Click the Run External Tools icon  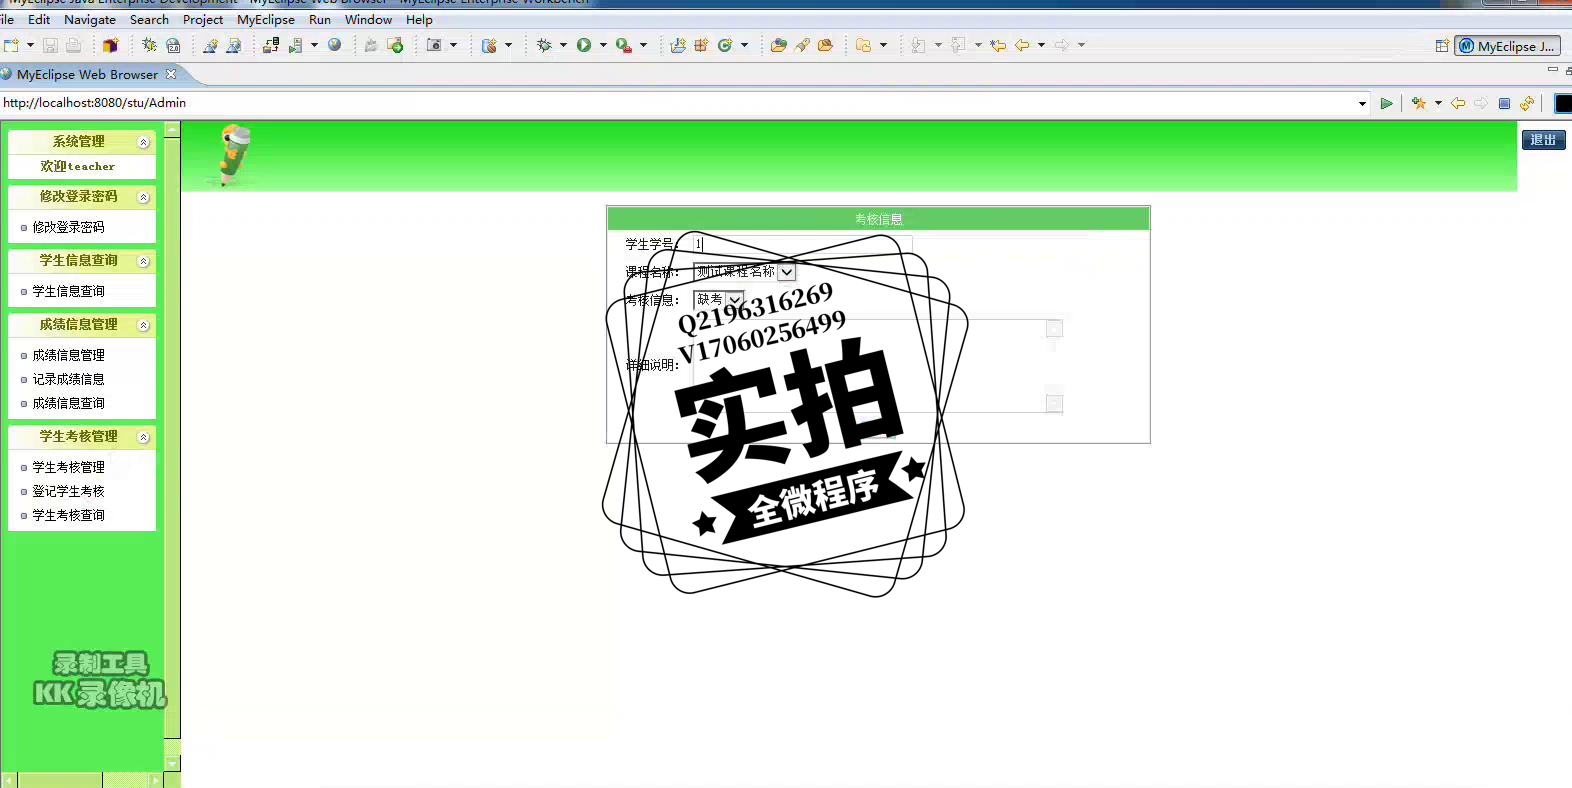(624, 45)
